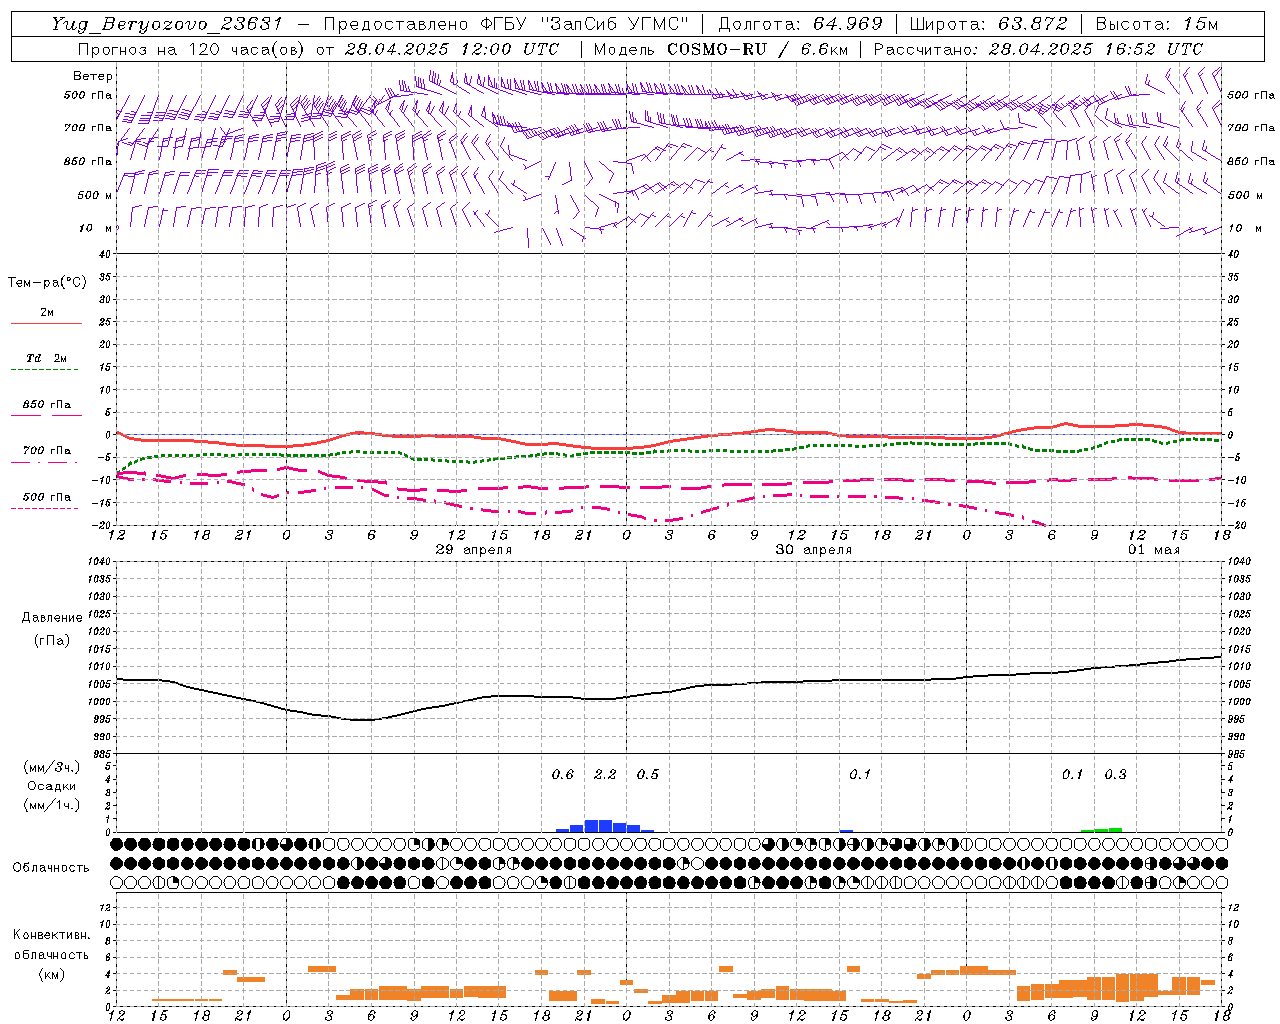Click the Тем-ра(°C) axis title
Viewport: 1280px width, 1024px height.
[47, 283]
